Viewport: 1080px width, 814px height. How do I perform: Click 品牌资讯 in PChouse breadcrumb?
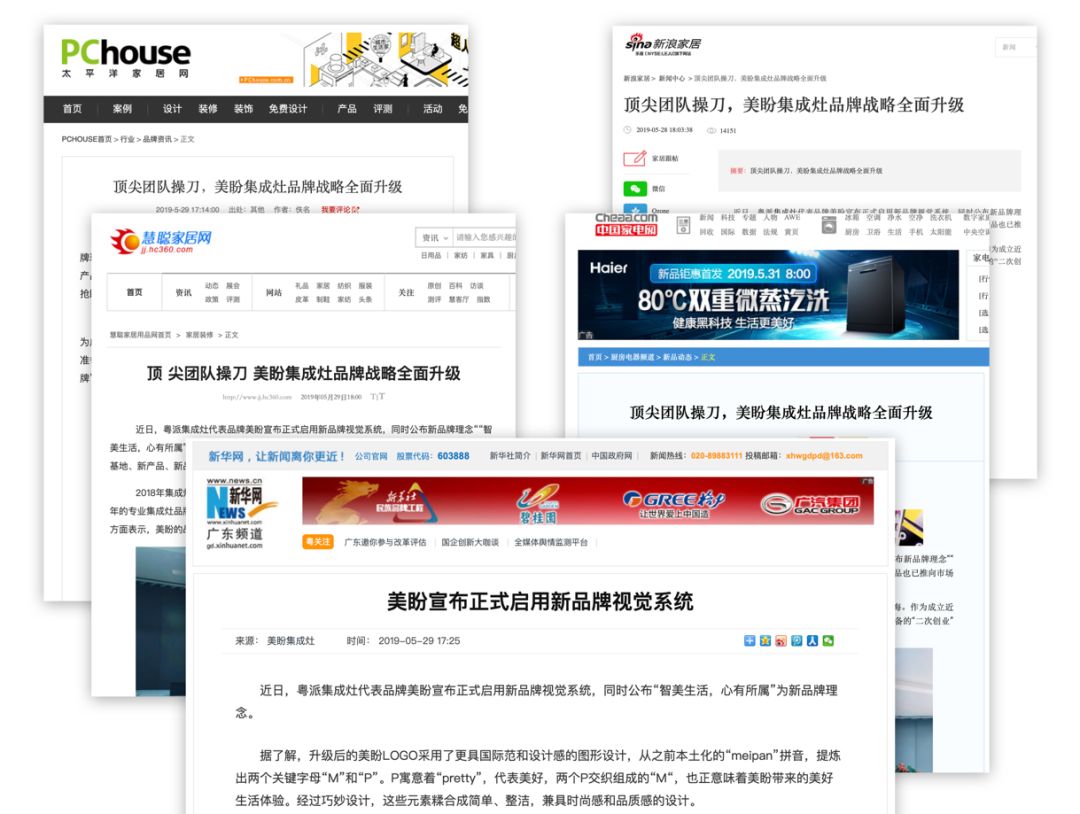click(157, 140)
